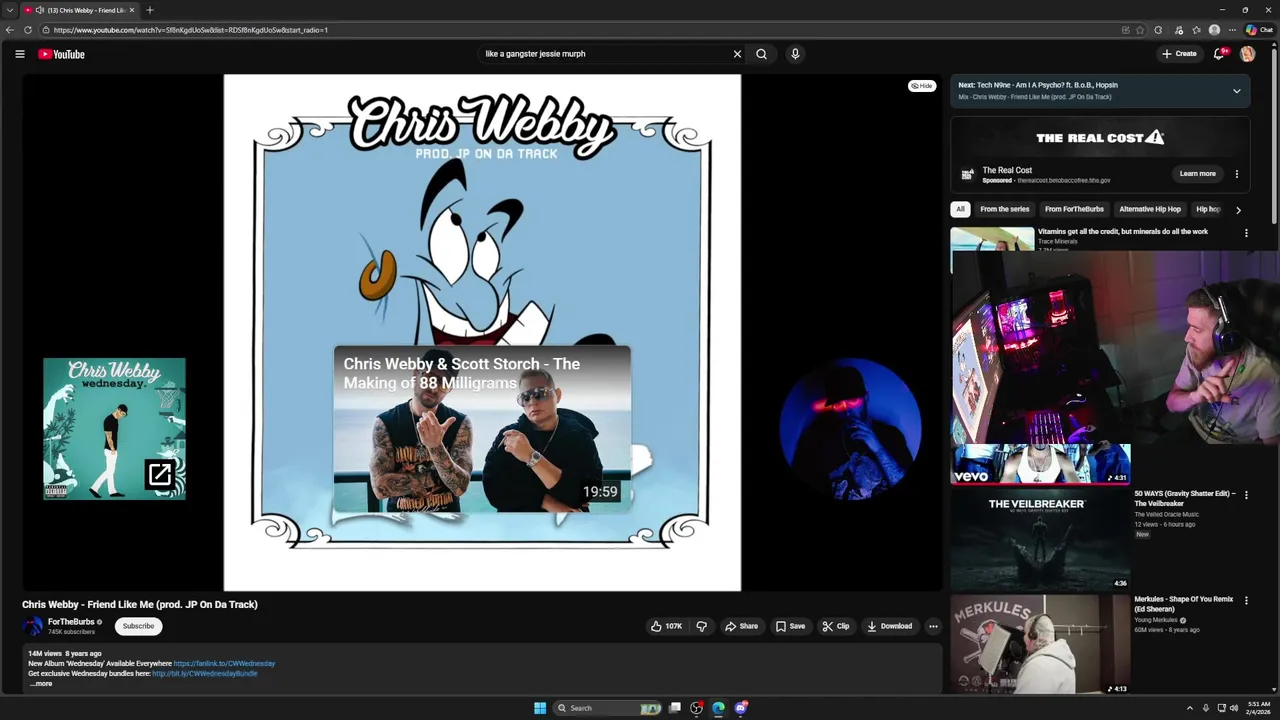1280x720 pixels.
Task: Add this page to favorites star
Action: pyautogui.click(x=1140, y=30)
